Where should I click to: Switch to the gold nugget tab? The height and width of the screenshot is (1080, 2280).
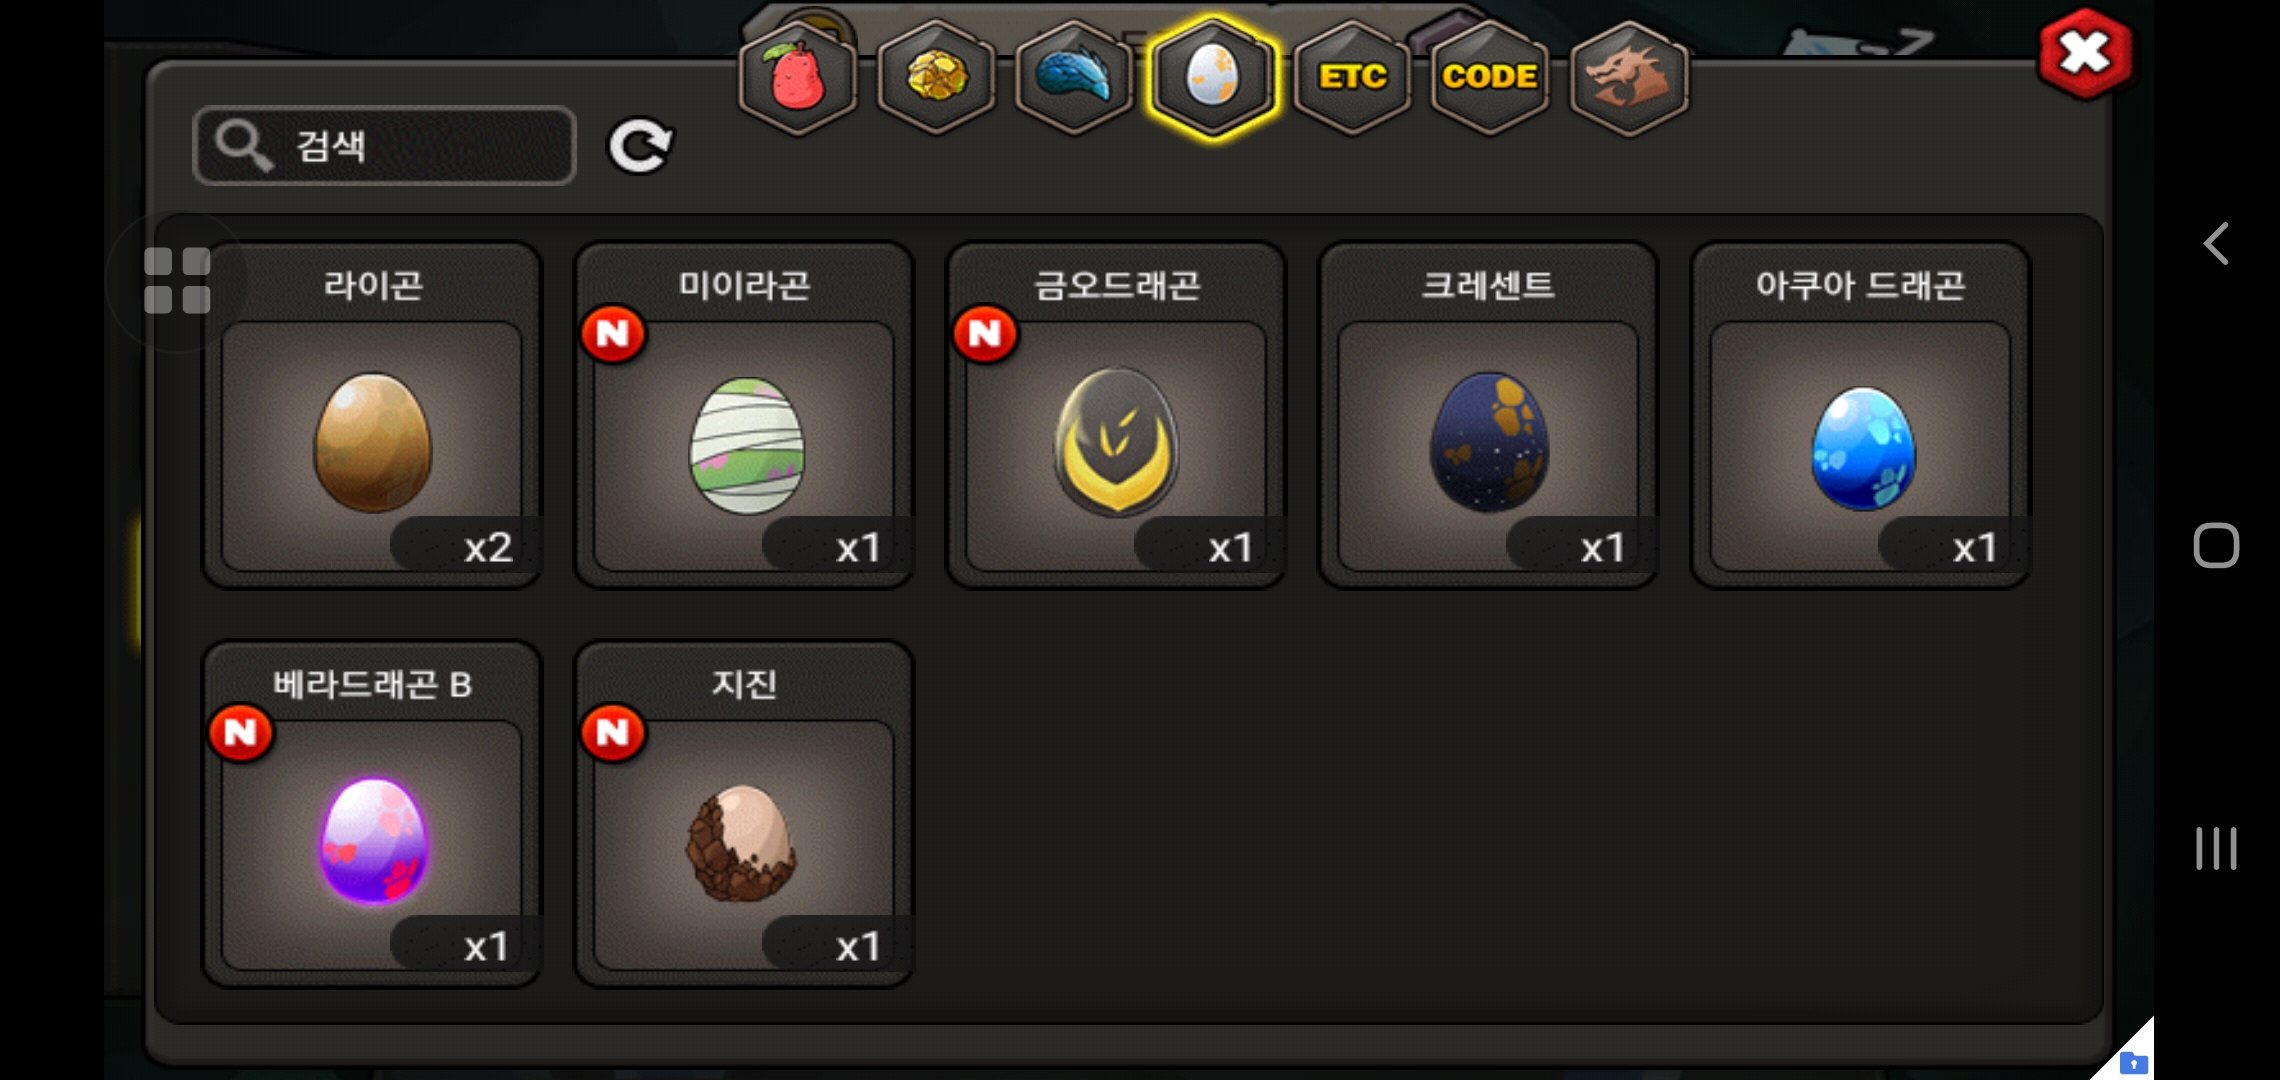(936, 78)
